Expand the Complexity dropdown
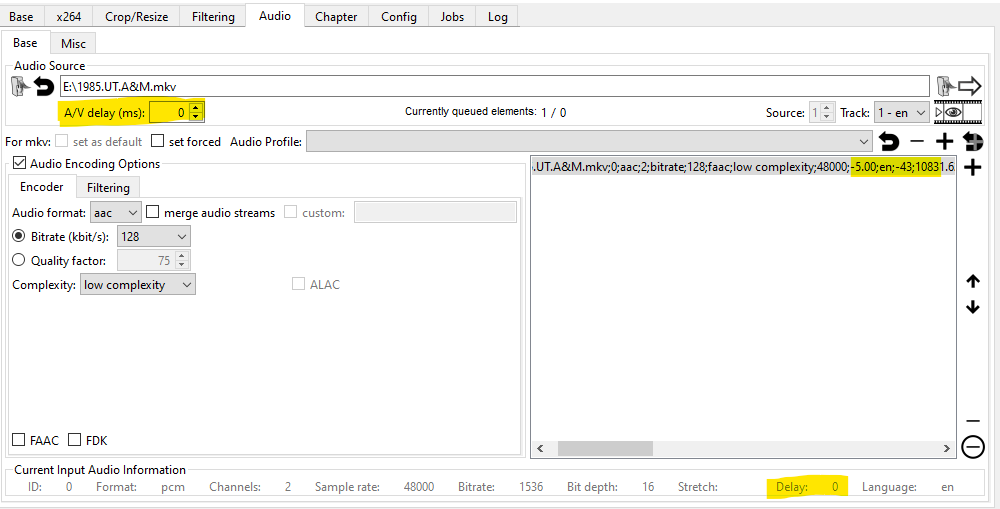1000x509 pixels. point(137,285)
